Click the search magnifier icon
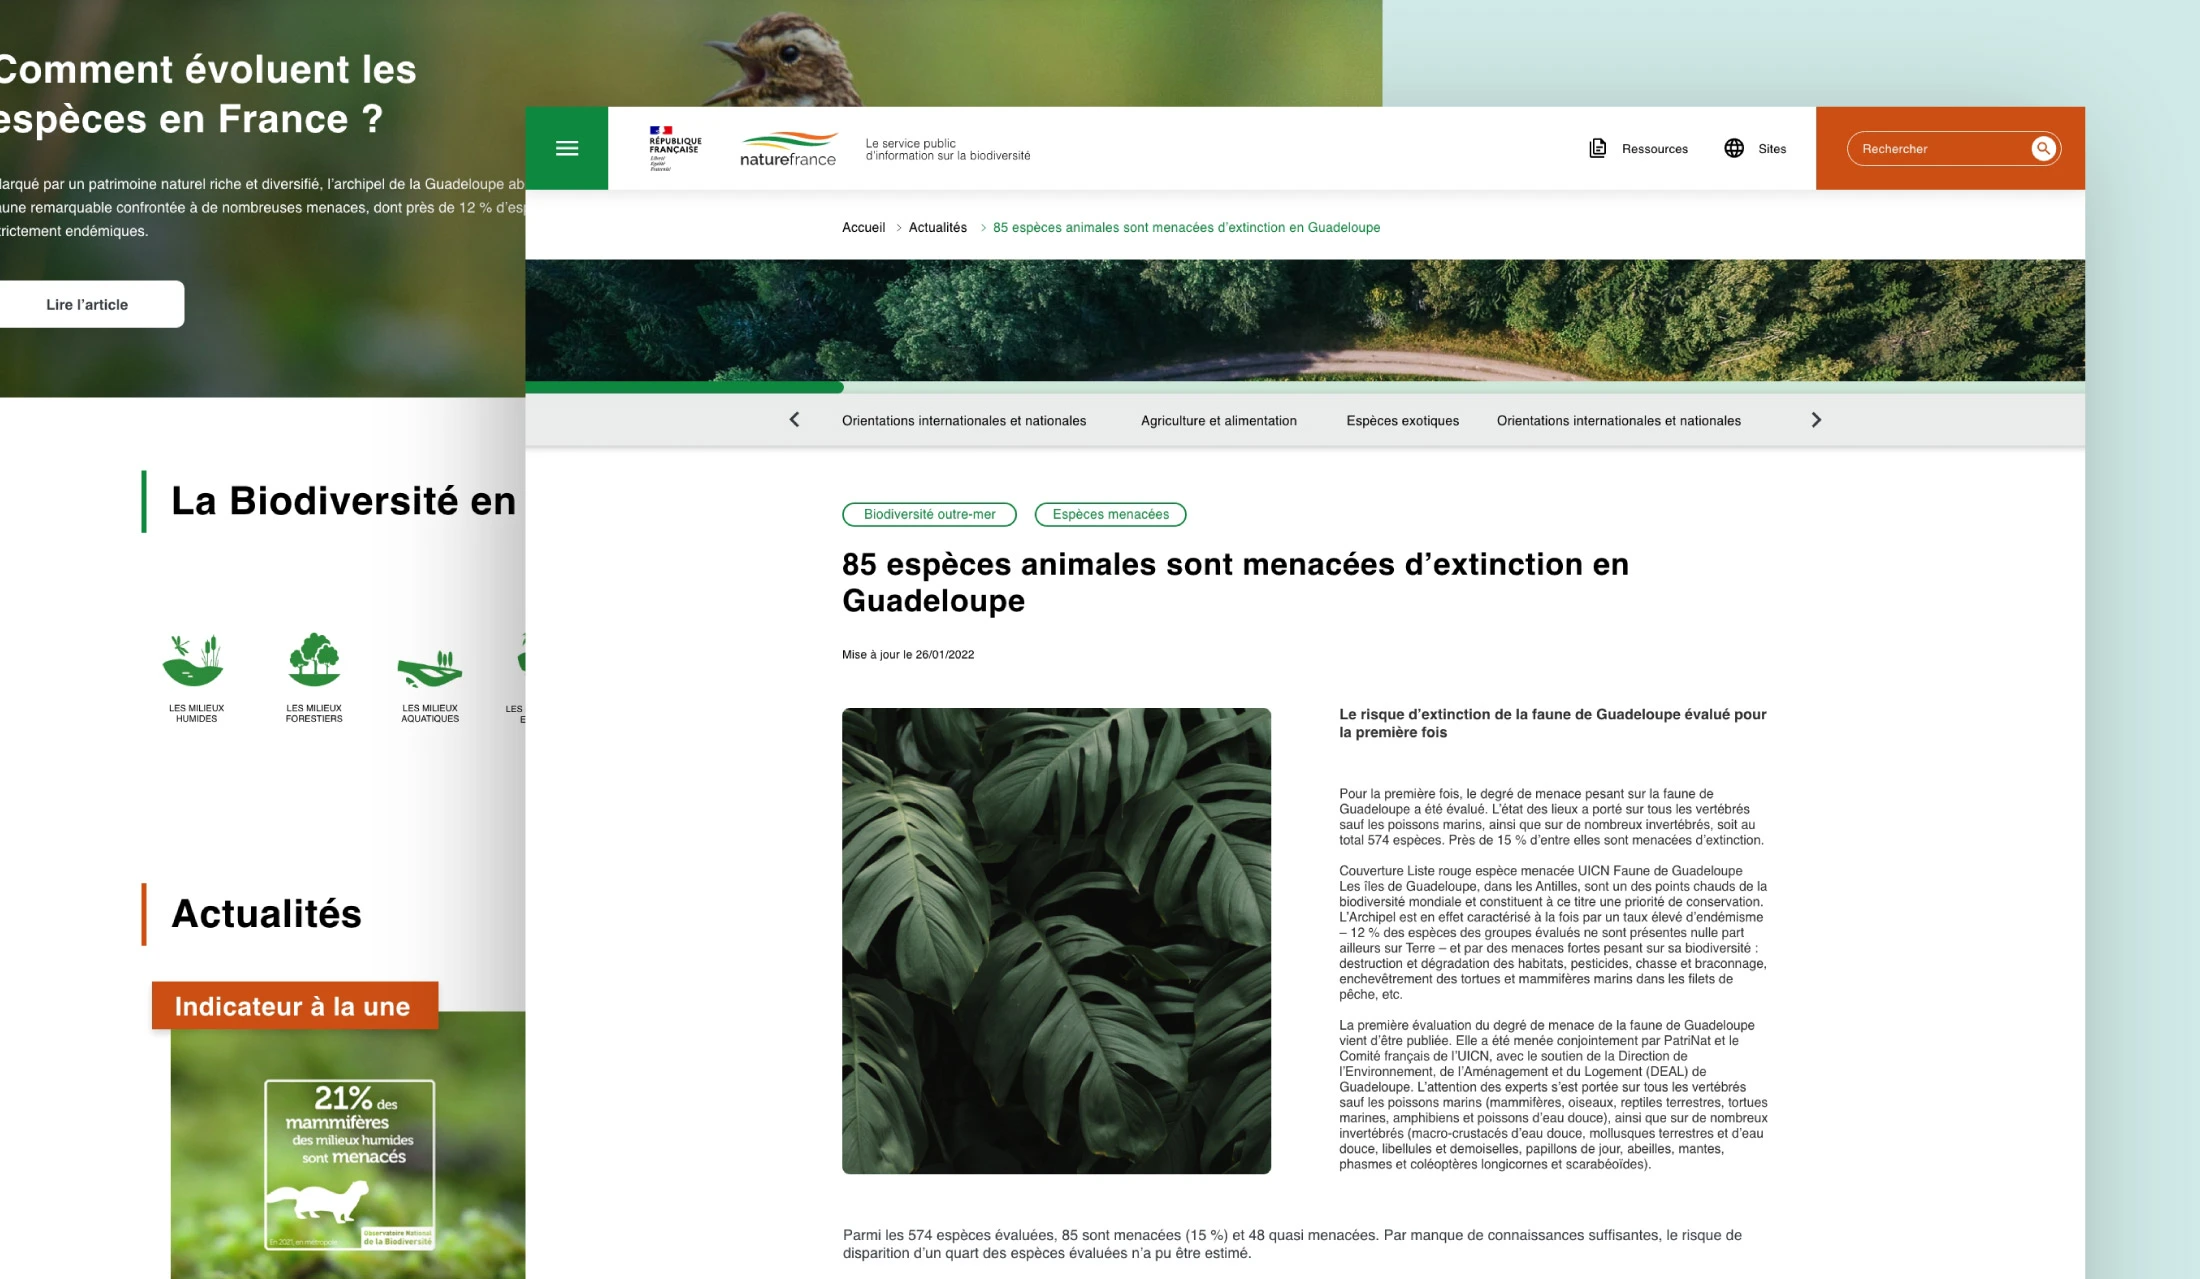The image size is (2200, 1279). [2043, 148]
